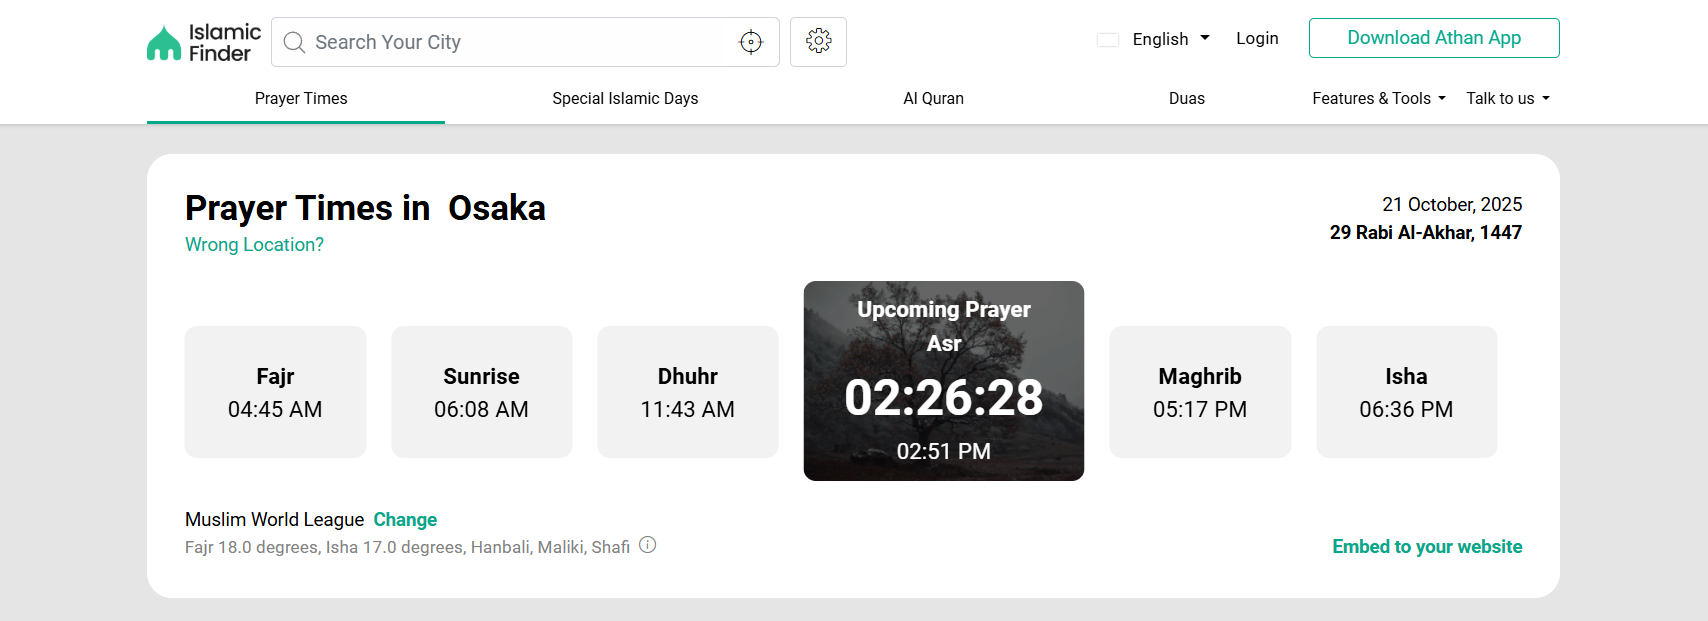
Task: Expand the English language dropdown
Action: [1170, 39]
